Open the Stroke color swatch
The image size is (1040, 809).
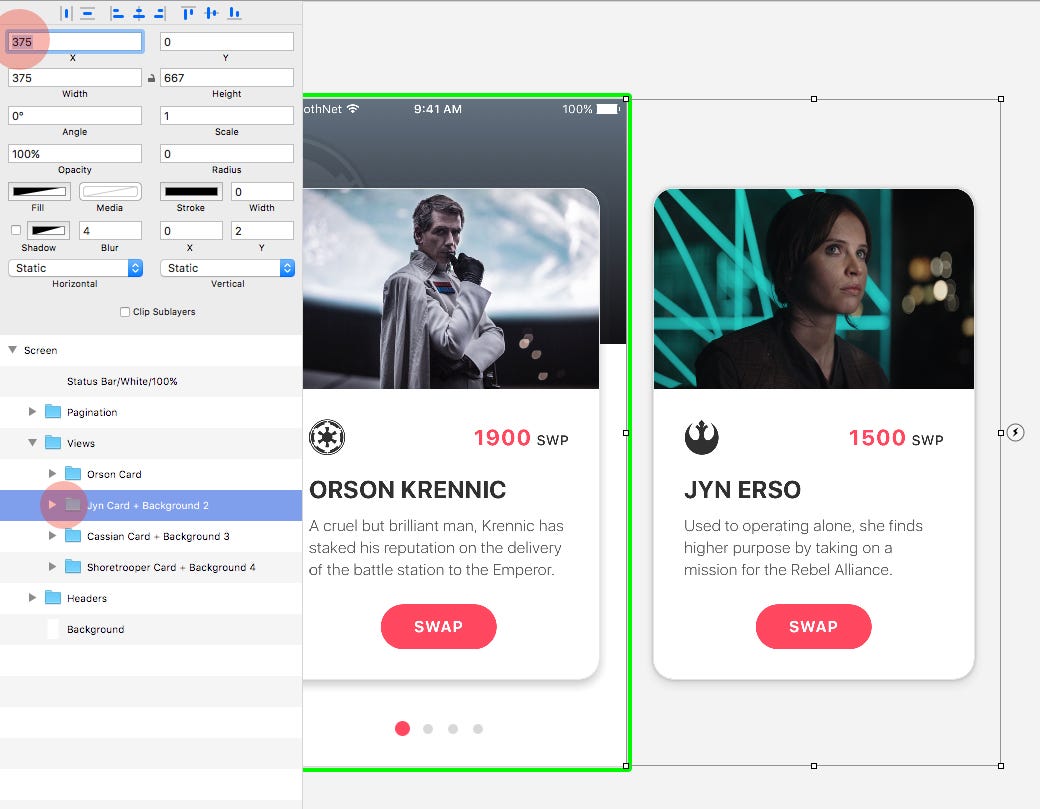(x=191, y=192)
